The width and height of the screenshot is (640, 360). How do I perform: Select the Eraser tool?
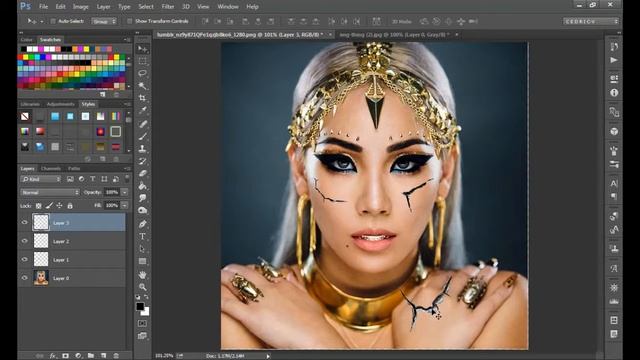[x=142, y=173]
